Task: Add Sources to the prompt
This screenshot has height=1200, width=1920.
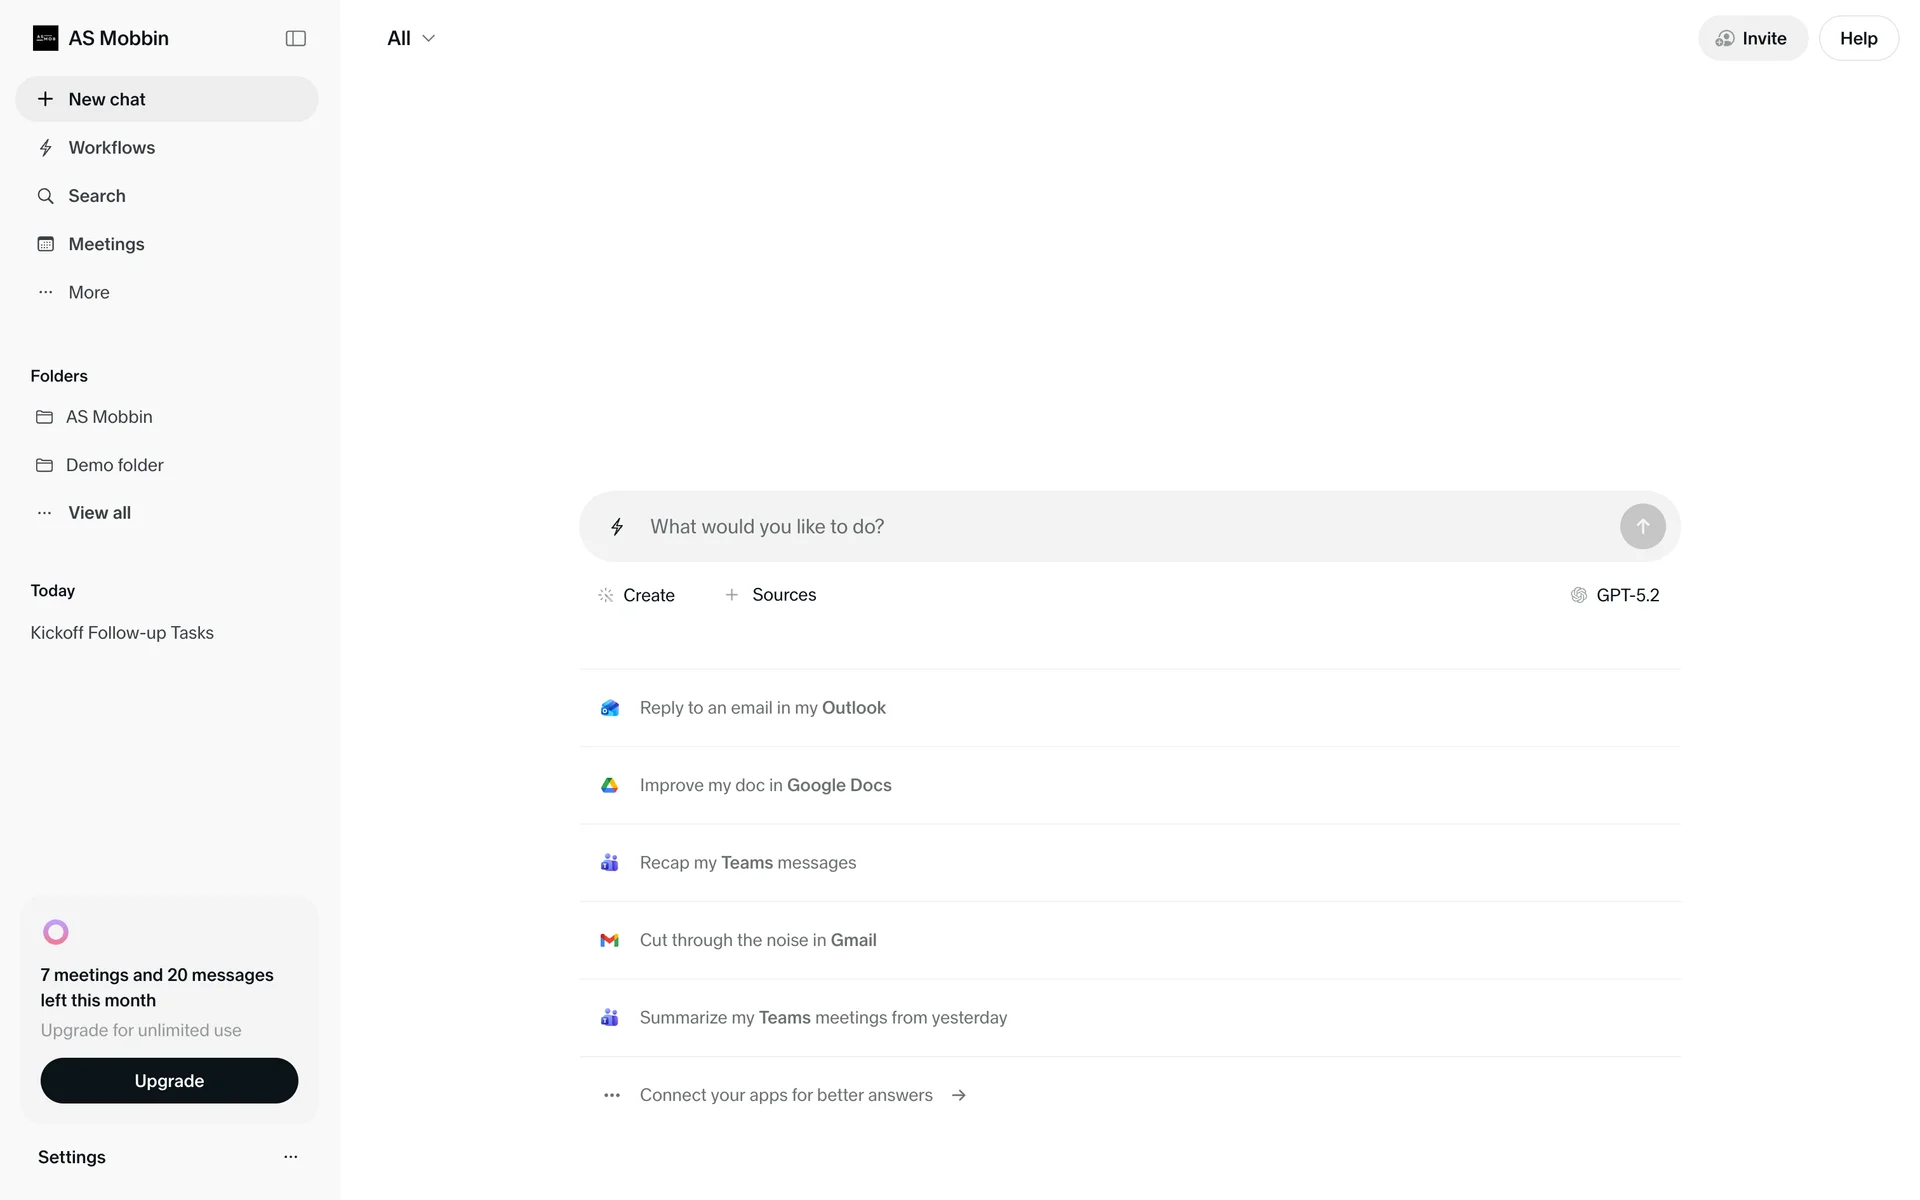Action: (770, 595)
